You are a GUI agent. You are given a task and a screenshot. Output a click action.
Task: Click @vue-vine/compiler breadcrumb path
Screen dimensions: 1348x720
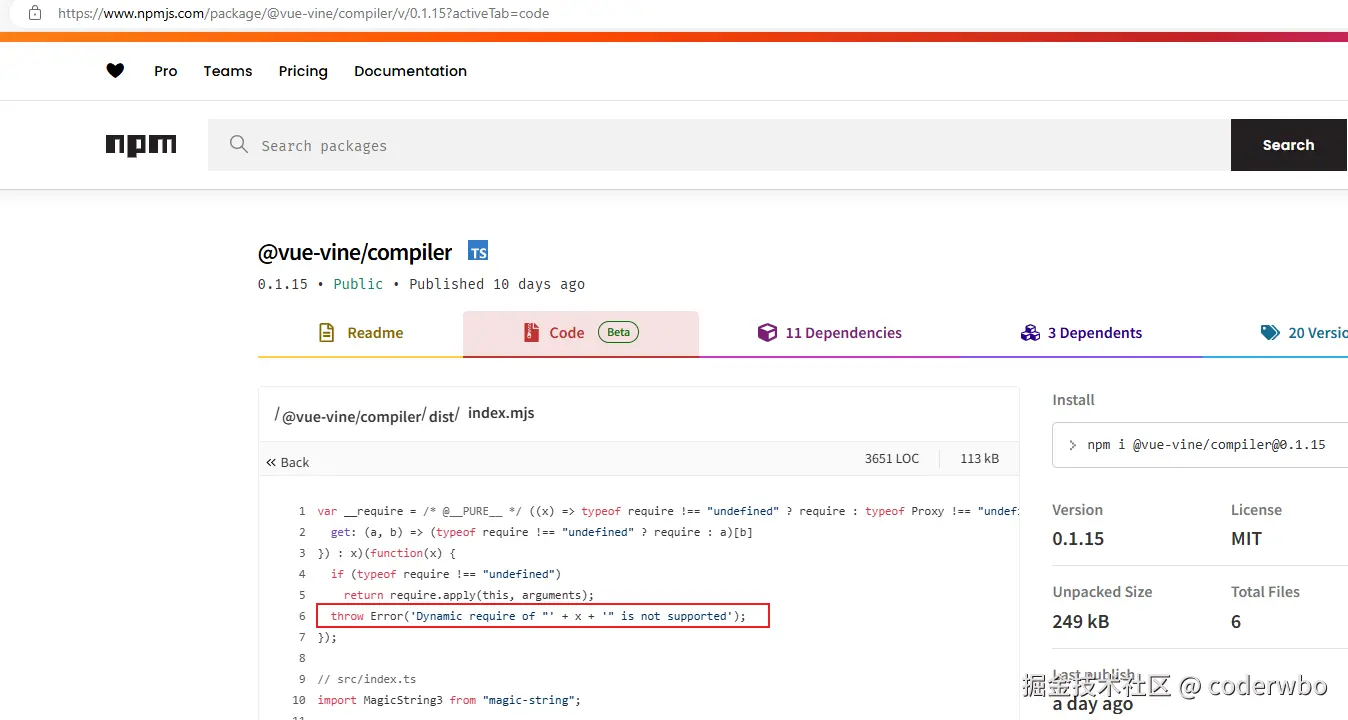click(351, 417)
